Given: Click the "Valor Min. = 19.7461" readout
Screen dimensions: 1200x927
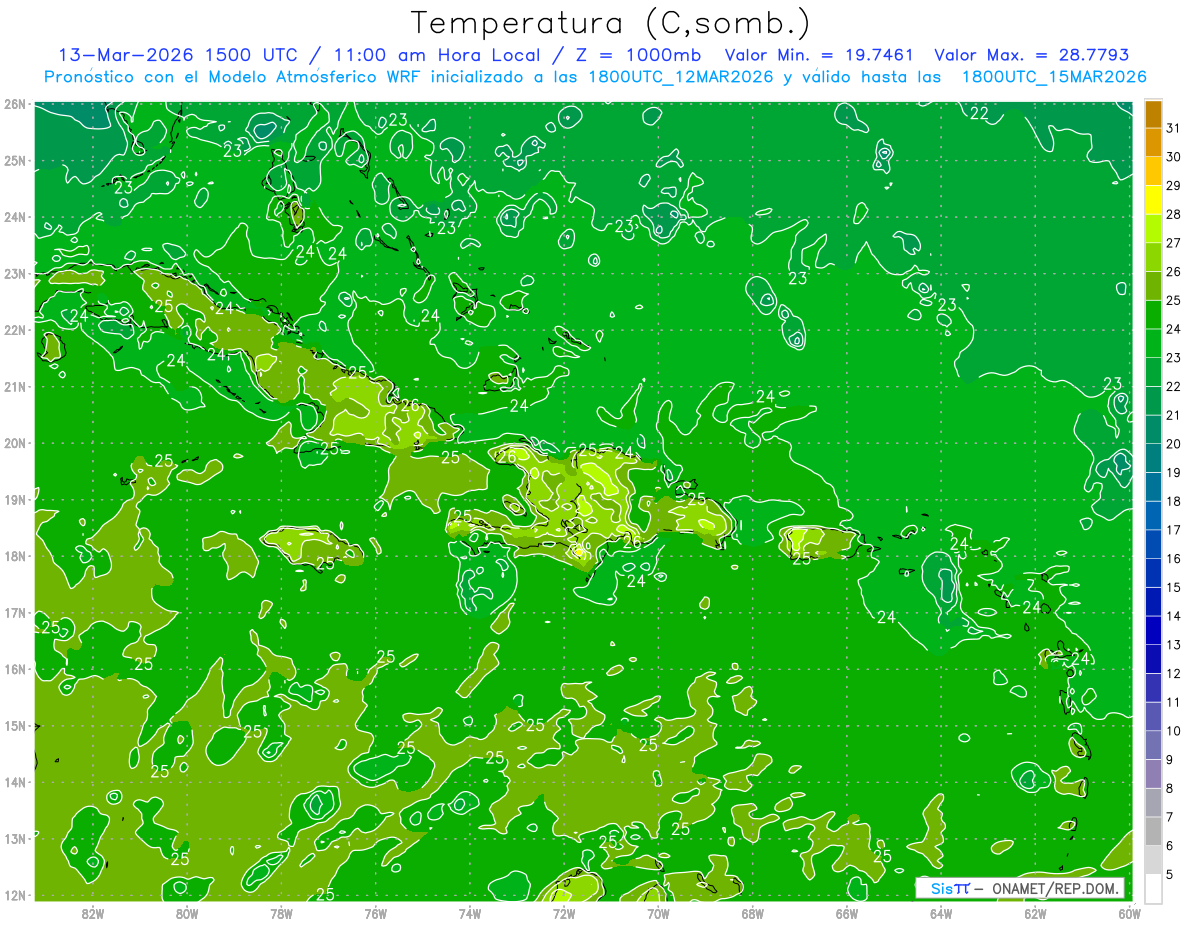Looking at the screenshot, I should click(x=819, y=55).
